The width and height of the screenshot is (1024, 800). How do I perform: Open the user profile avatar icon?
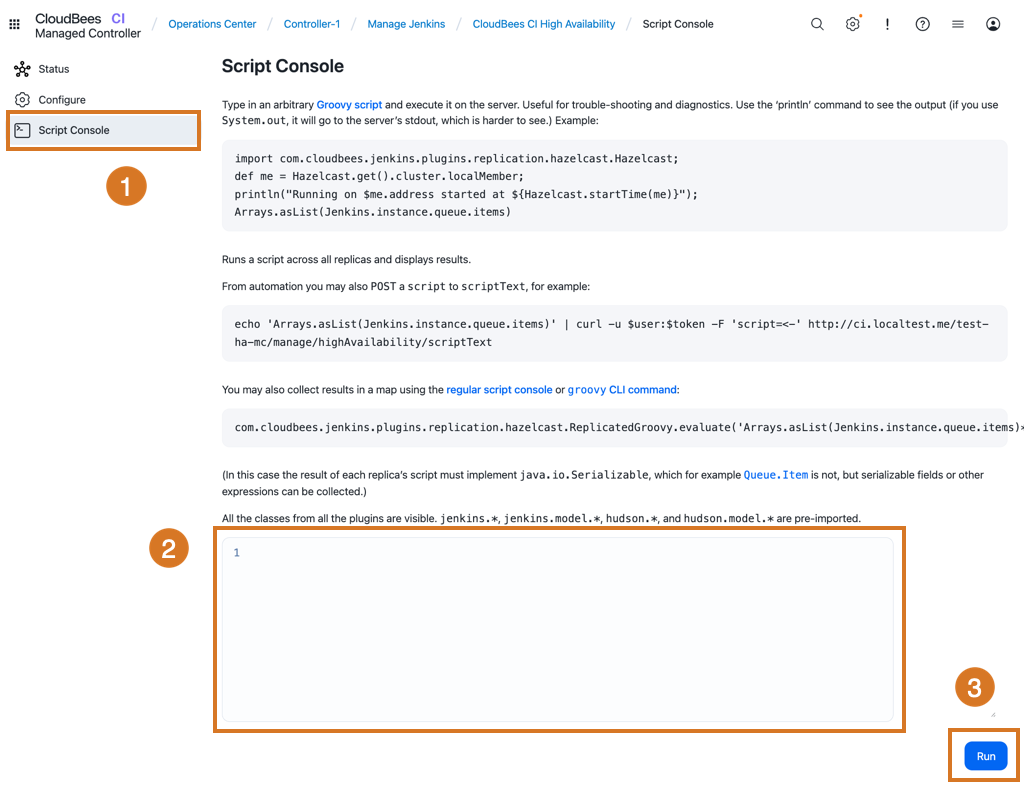(993, 24)
